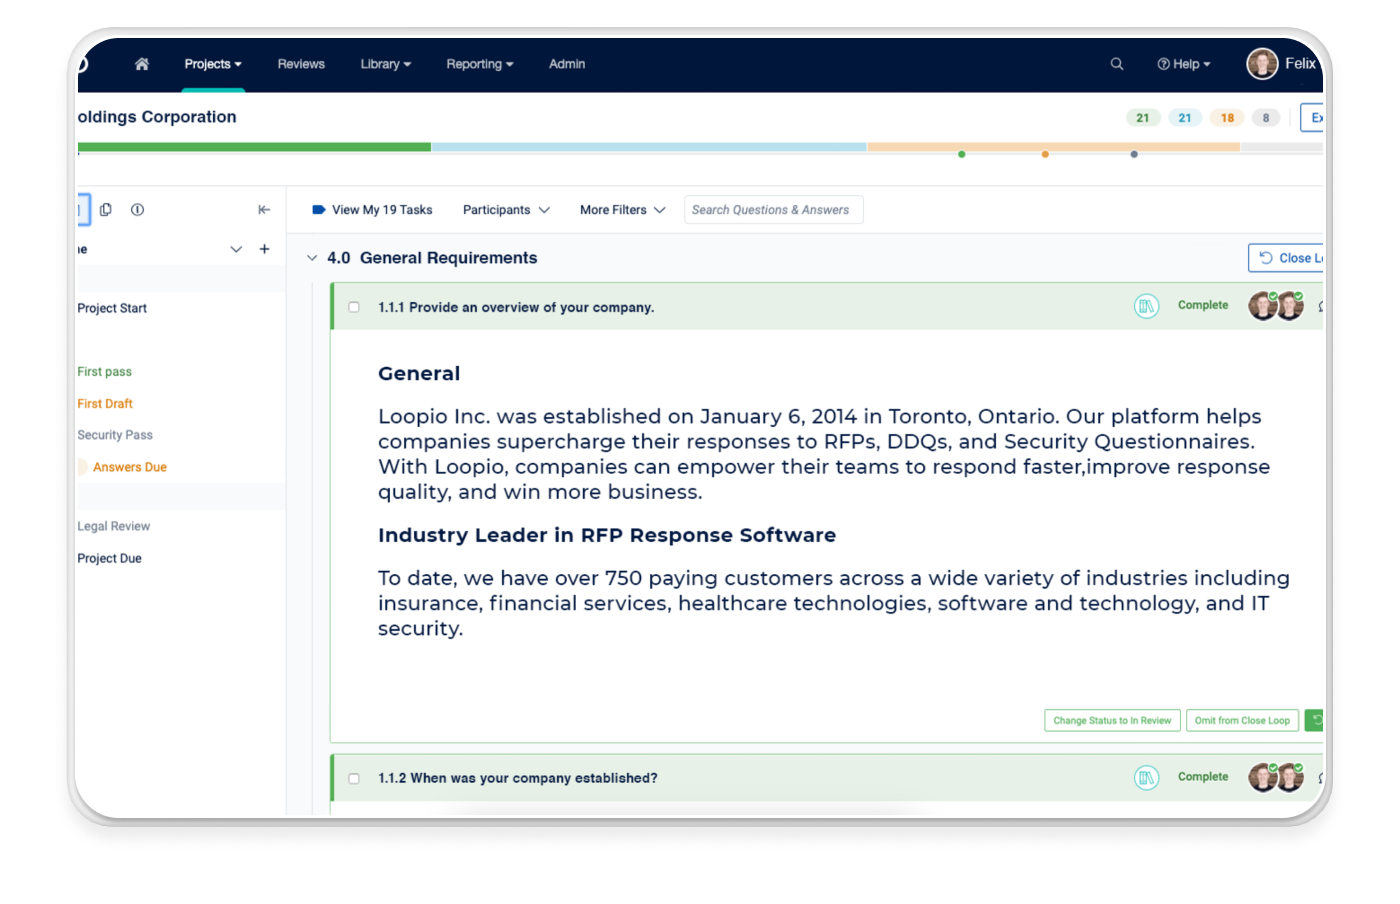Click question 1.1.2 title text
The width and height of the screenshot is (1400, 904).
click(518, 778)
